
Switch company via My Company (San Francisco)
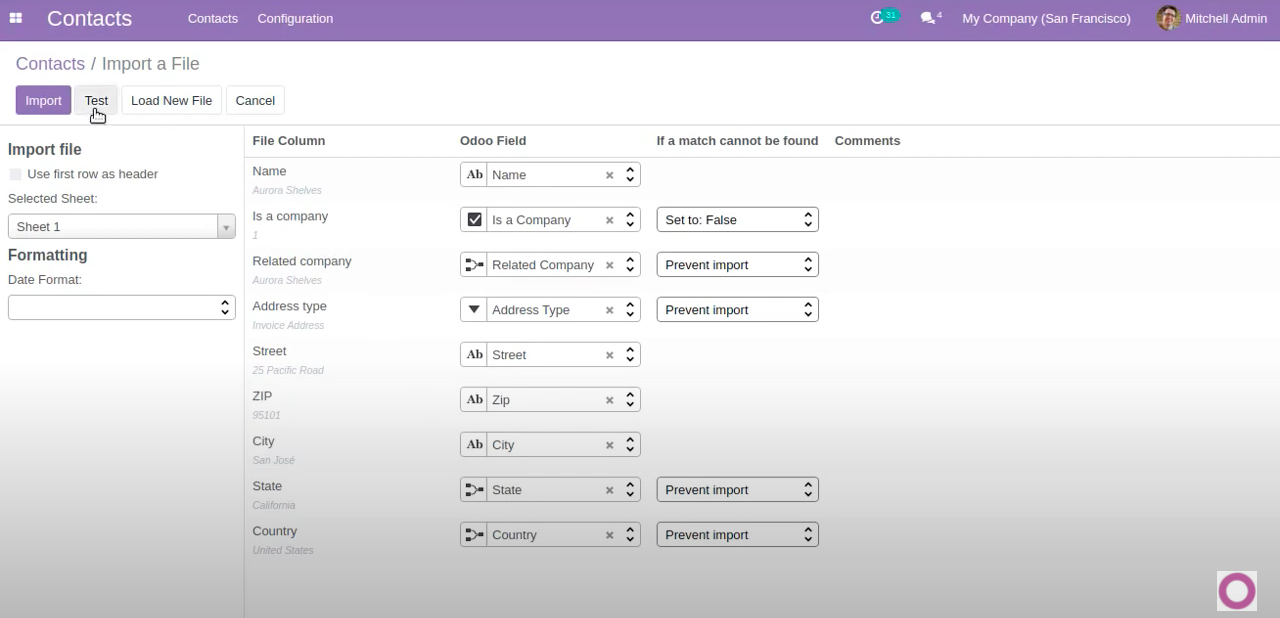click(x=1046, y=18)
